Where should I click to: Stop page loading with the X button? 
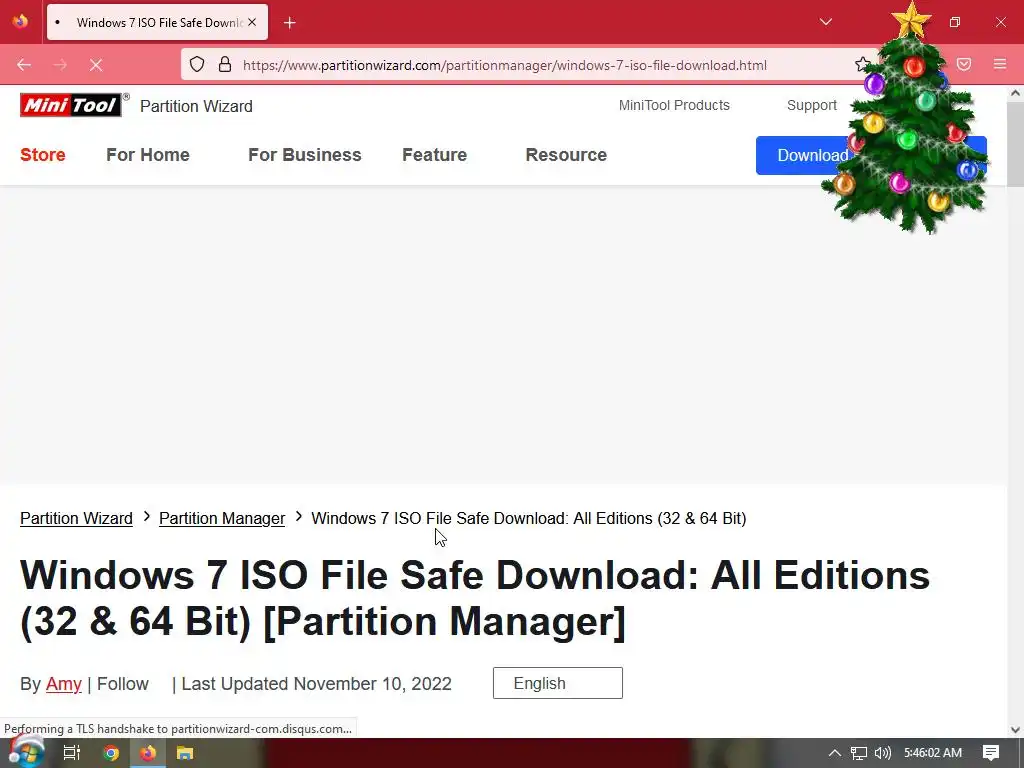point(96,65)
